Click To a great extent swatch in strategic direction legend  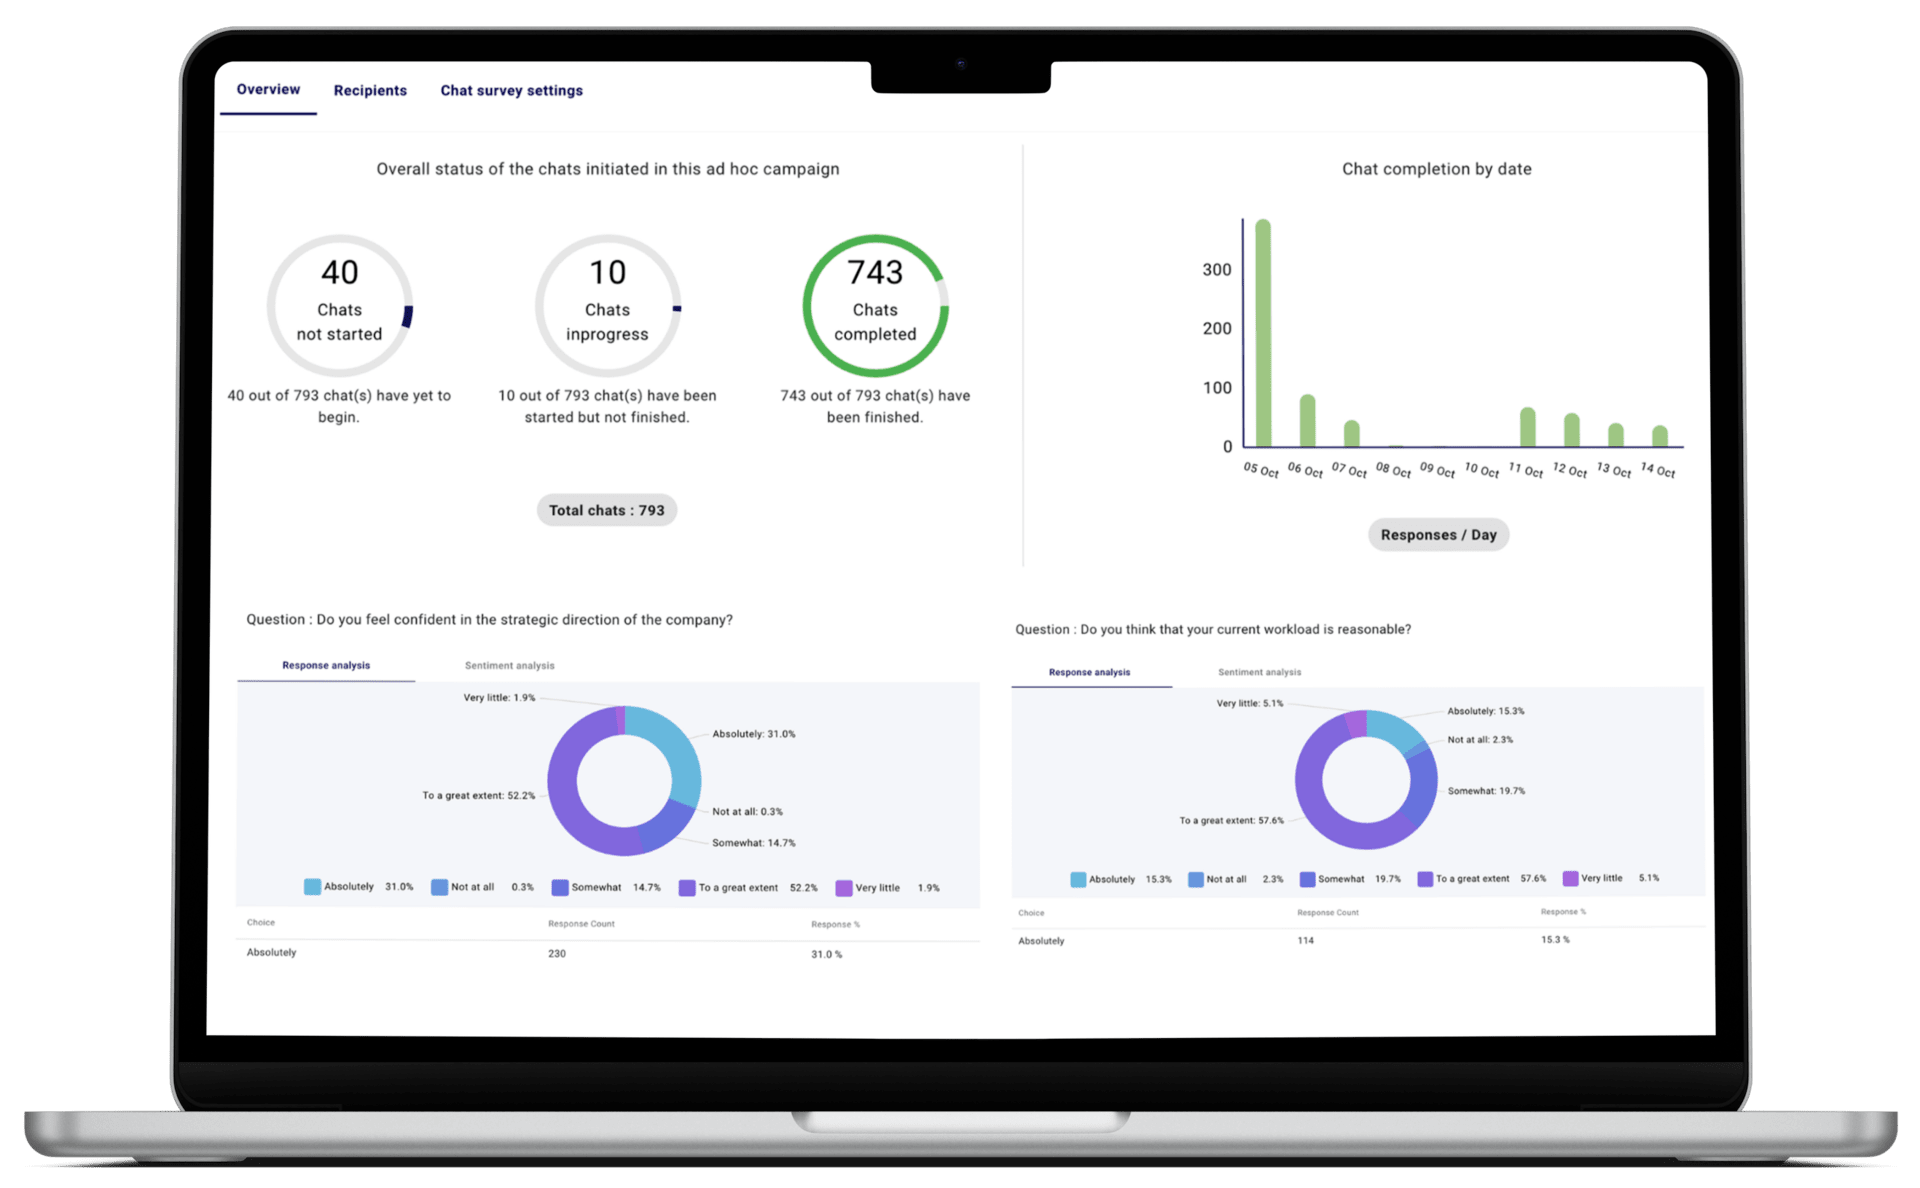687,888
